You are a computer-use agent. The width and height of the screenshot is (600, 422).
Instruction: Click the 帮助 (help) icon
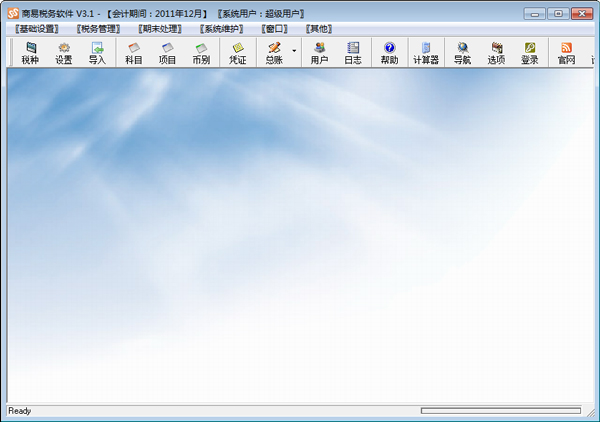pos(389,53)
